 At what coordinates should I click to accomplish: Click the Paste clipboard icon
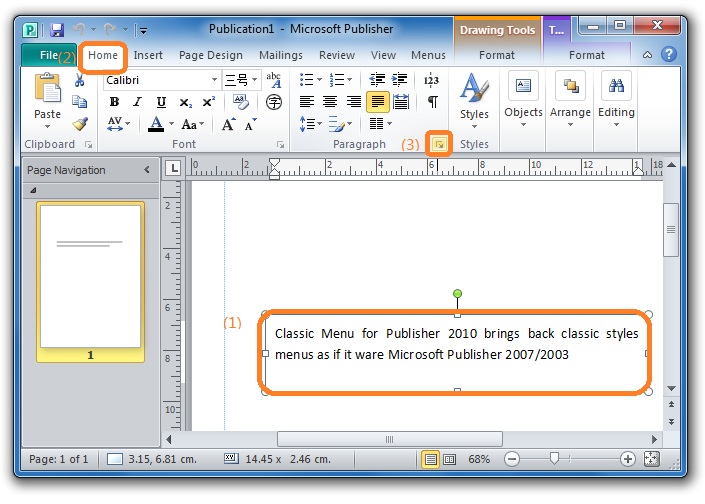pos(47,88)
